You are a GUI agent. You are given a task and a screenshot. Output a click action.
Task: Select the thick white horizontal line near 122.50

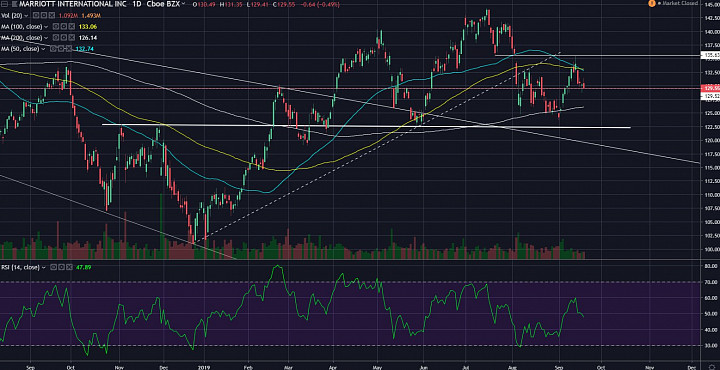(x=366, y=126)
